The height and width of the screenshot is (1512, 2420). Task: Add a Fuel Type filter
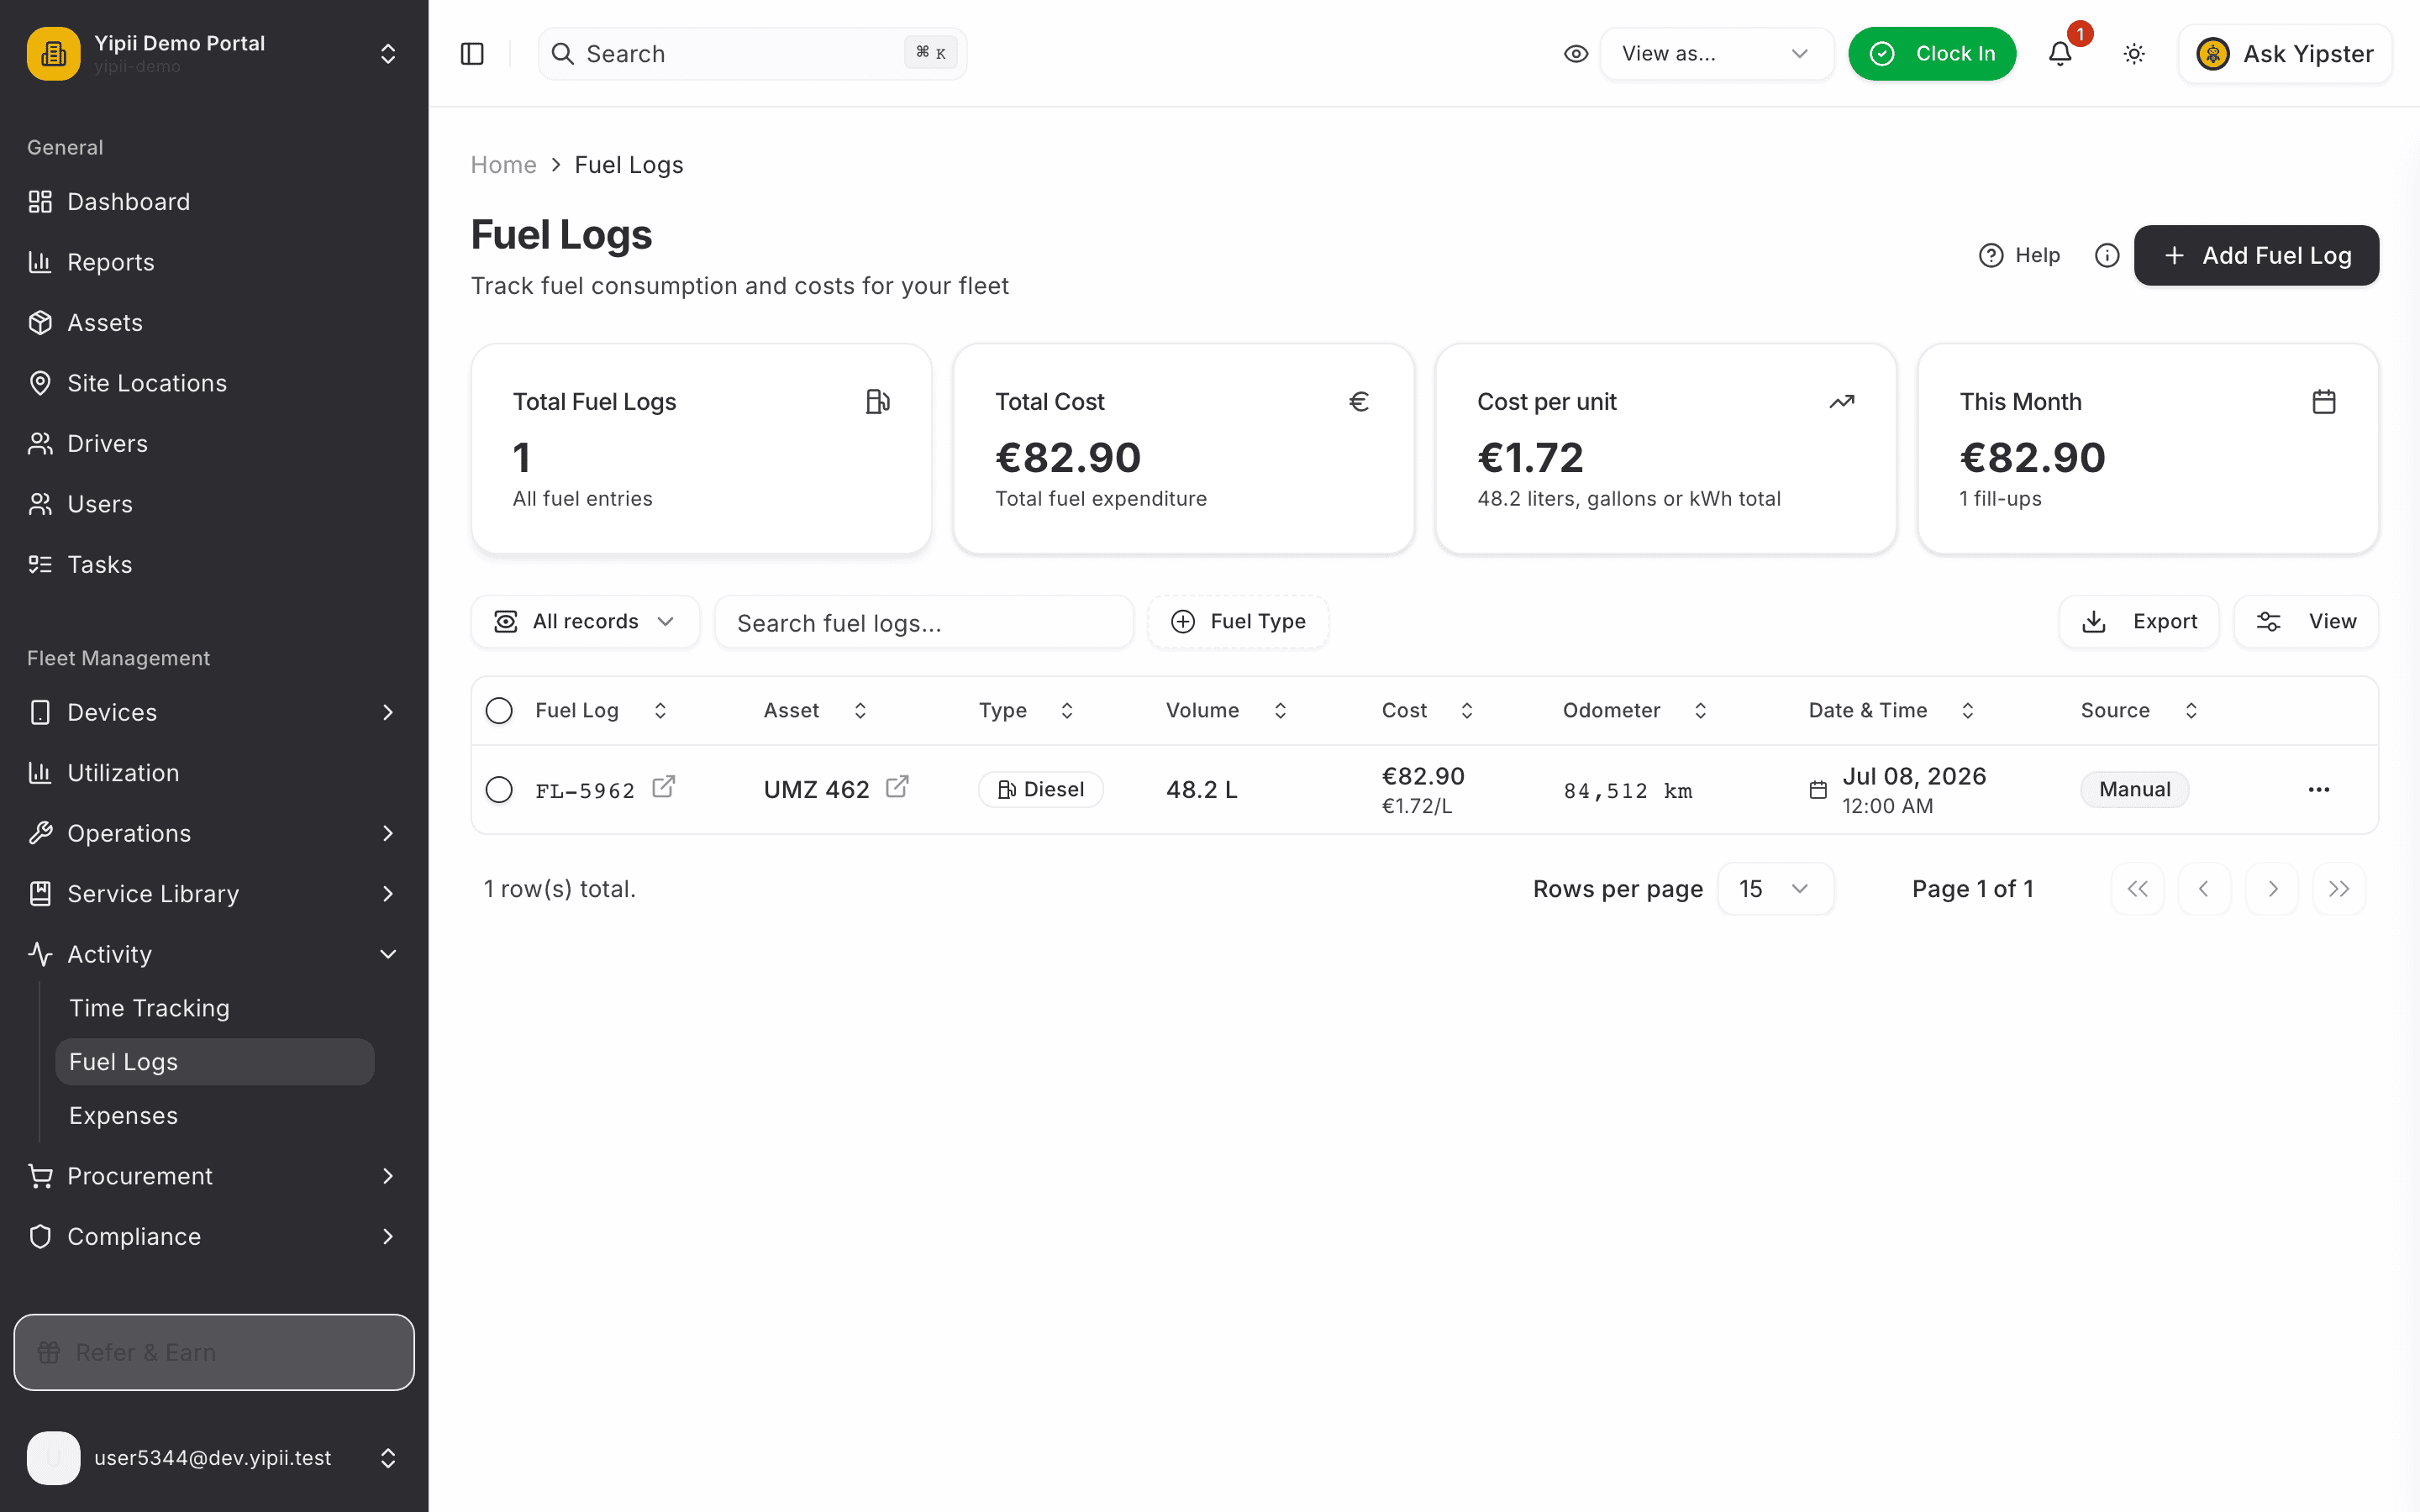pyautogui.click(x=1238, y=622)
